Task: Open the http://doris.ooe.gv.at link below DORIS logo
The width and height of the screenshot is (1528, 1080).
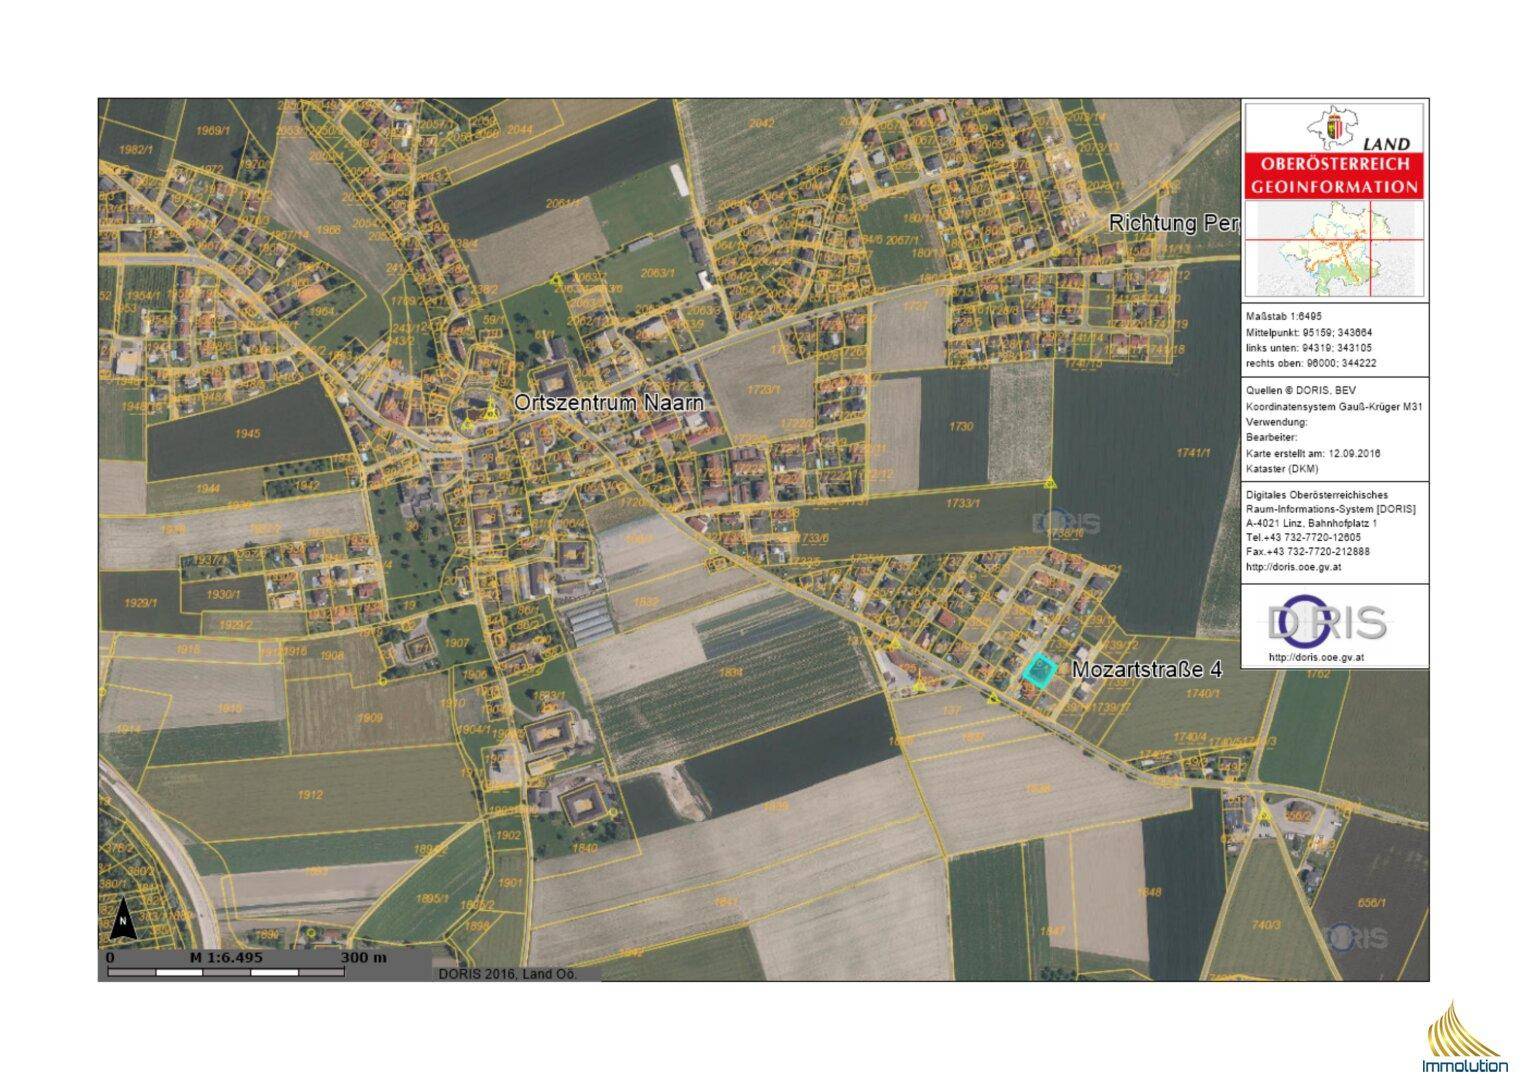Action: [x=1316, y=658]
